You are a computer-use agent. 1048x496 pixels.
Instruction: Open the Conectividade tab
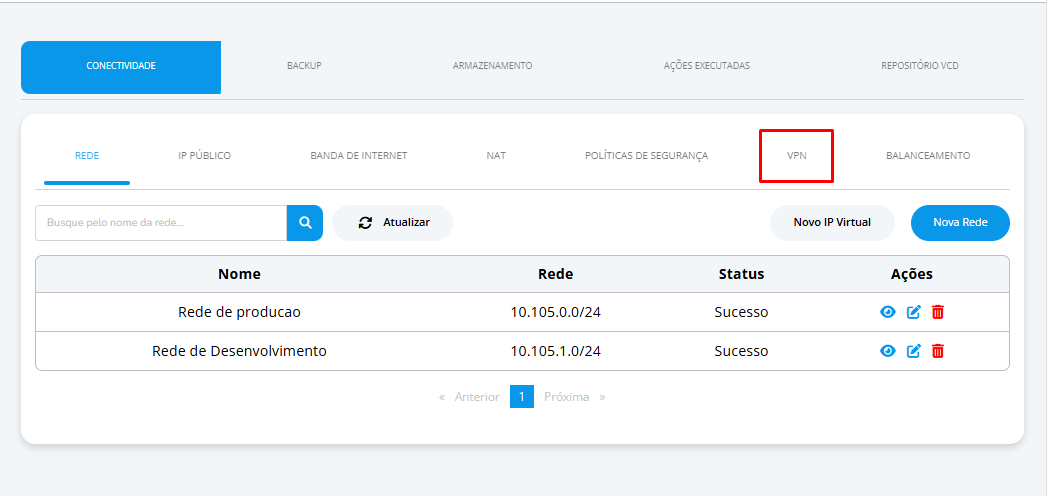[121, 67]
